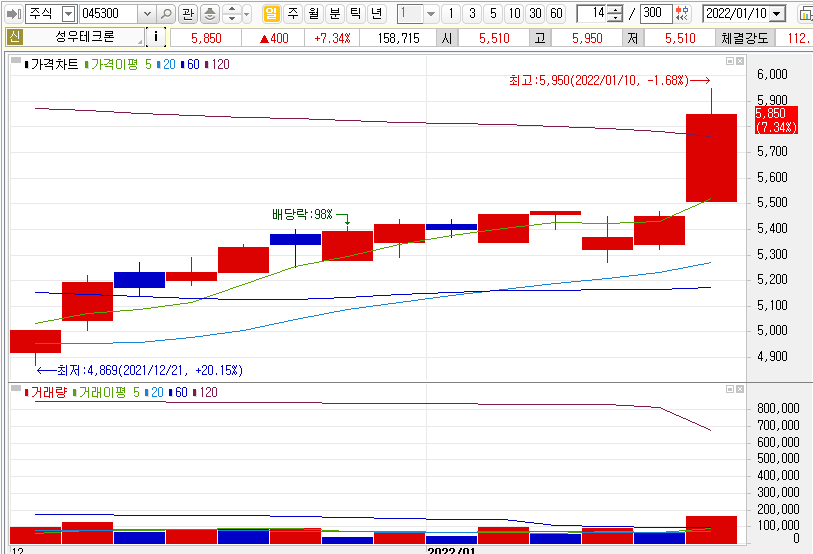Image resolution: width=813 pixels, height=554 pixels.
Task: Choose the 60 interval button
Action: (x=556, y=13)
